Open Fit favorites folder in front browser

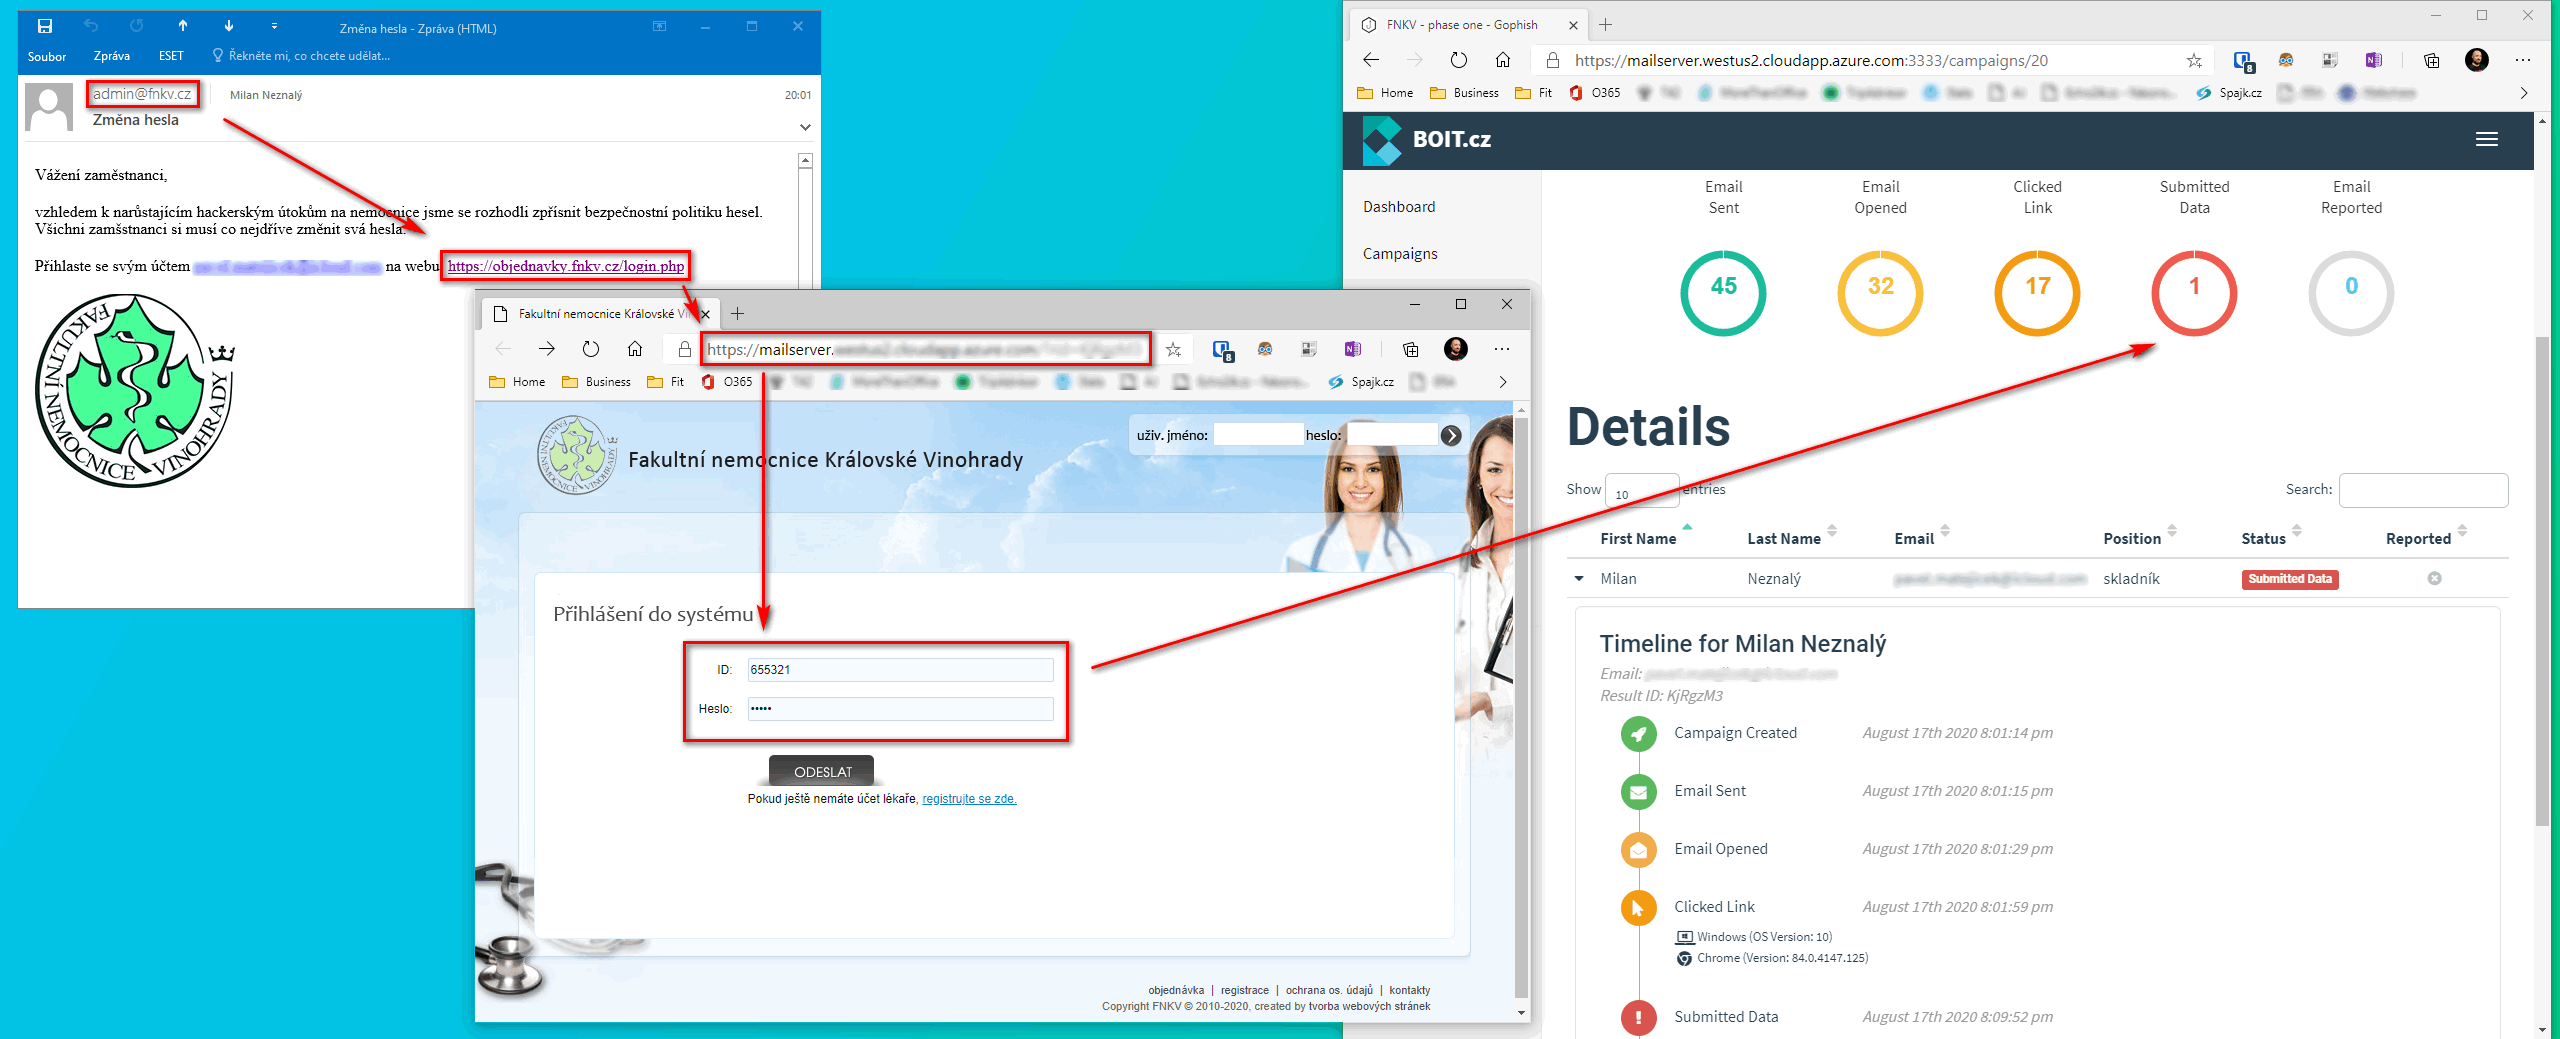coord(666,382)
